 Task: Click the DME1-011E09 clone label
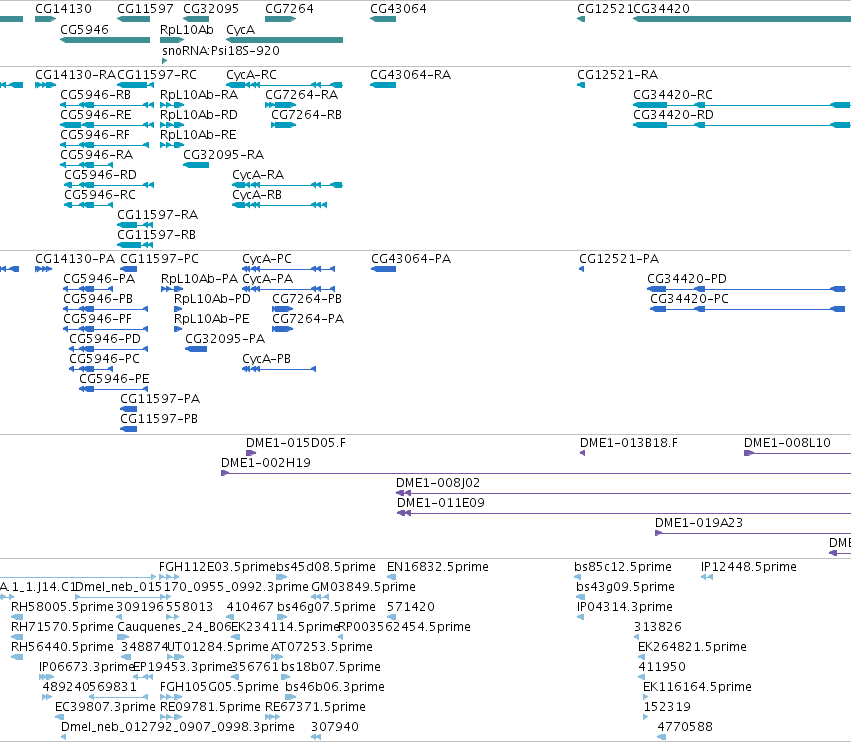(x=441, y=503)
